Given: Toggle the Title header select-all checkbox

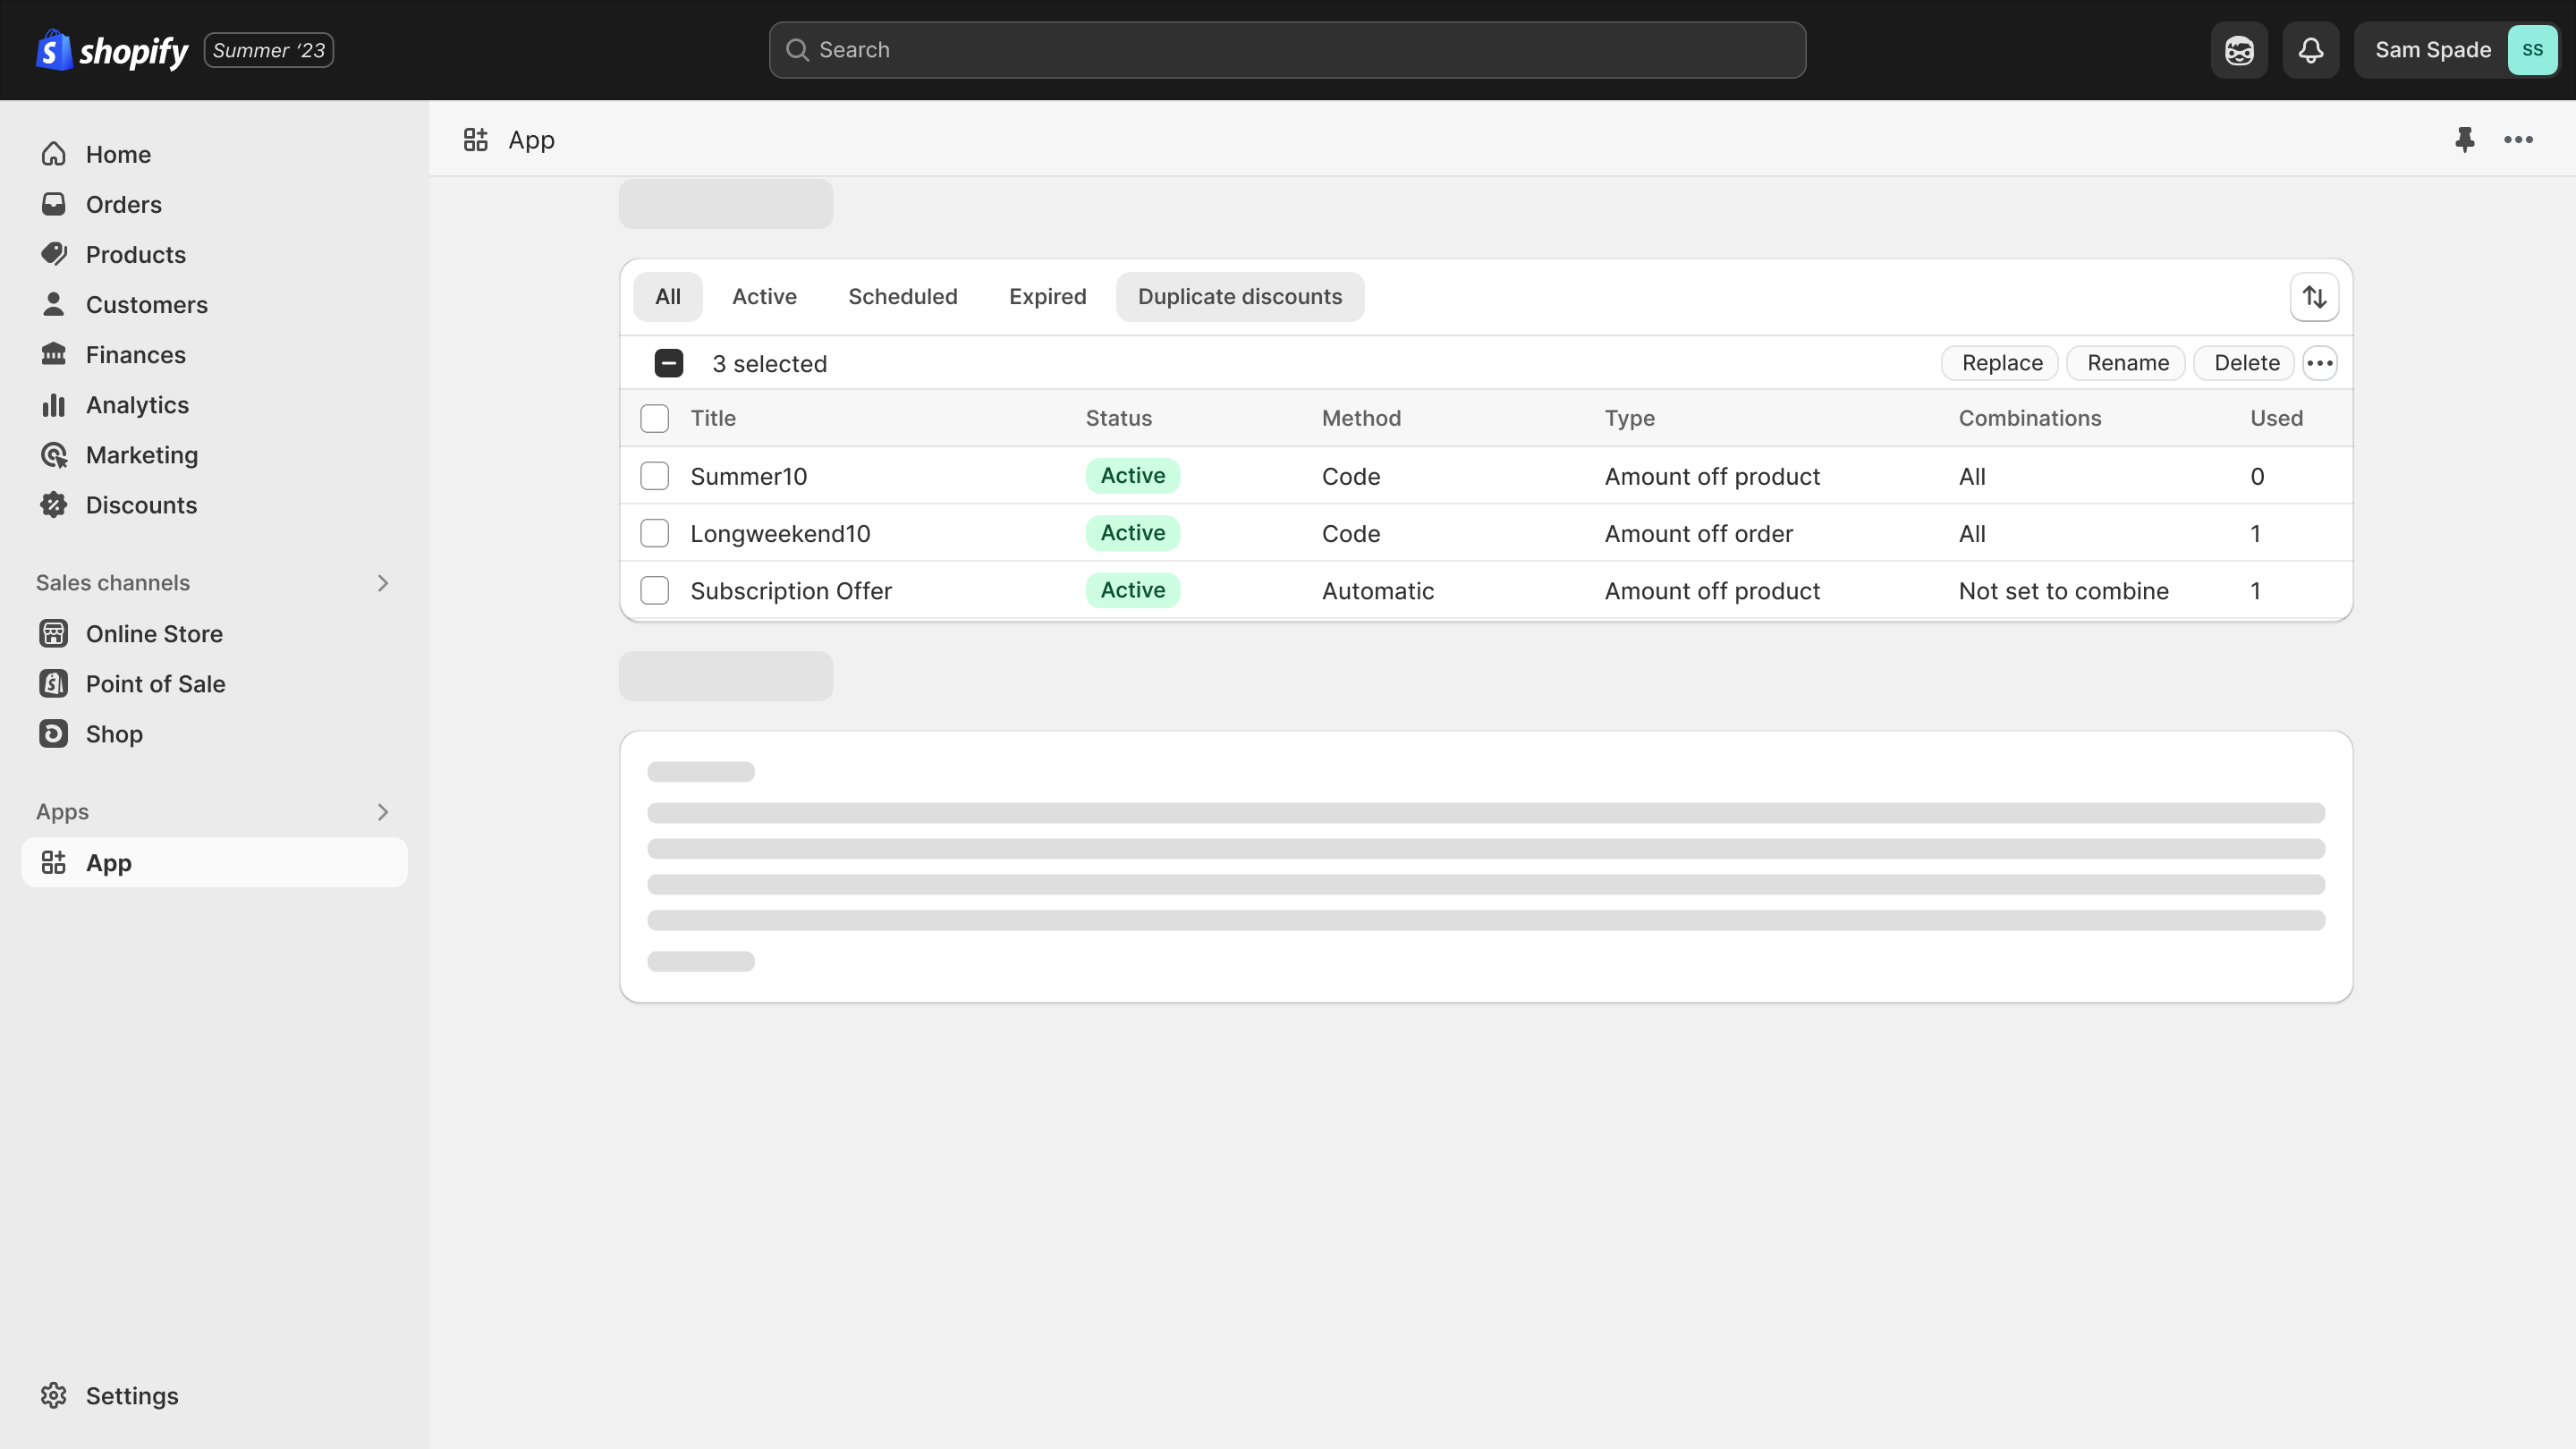Looking at the screenshot, I should 655,418.
